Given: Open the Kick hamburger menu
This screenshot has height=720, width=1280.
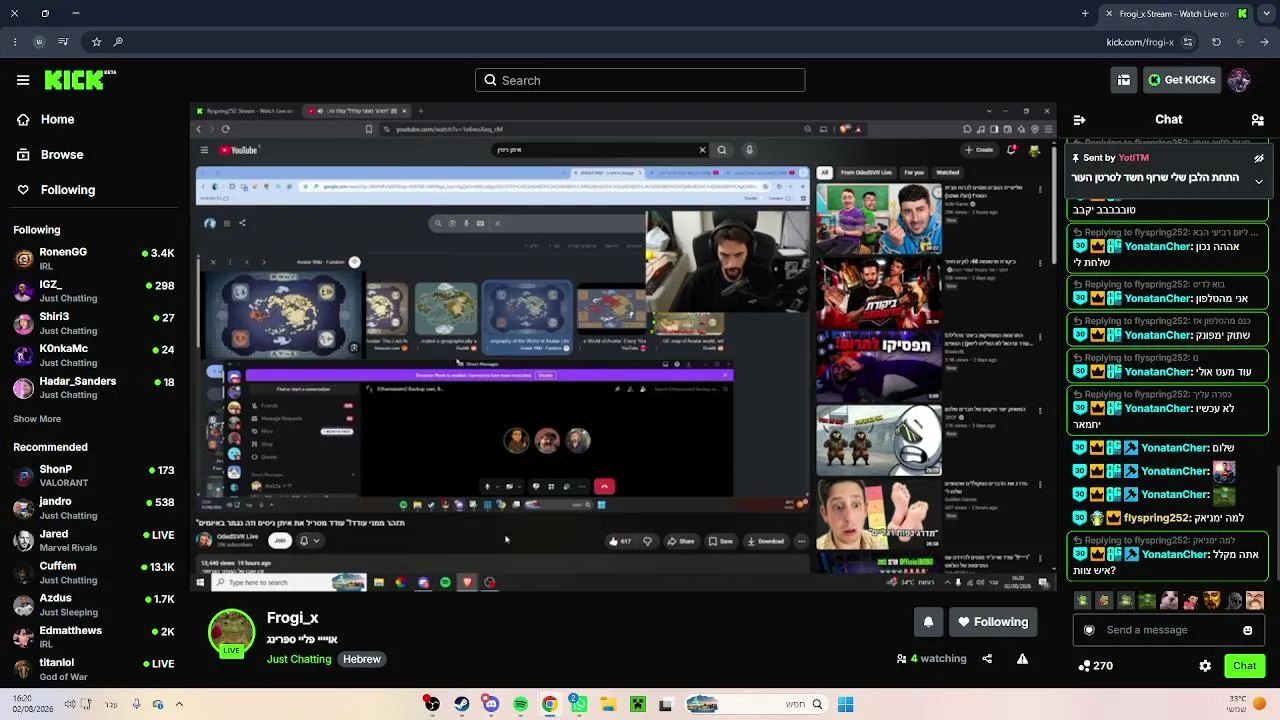Looking at the screenshot, I should tap(23, 80).
